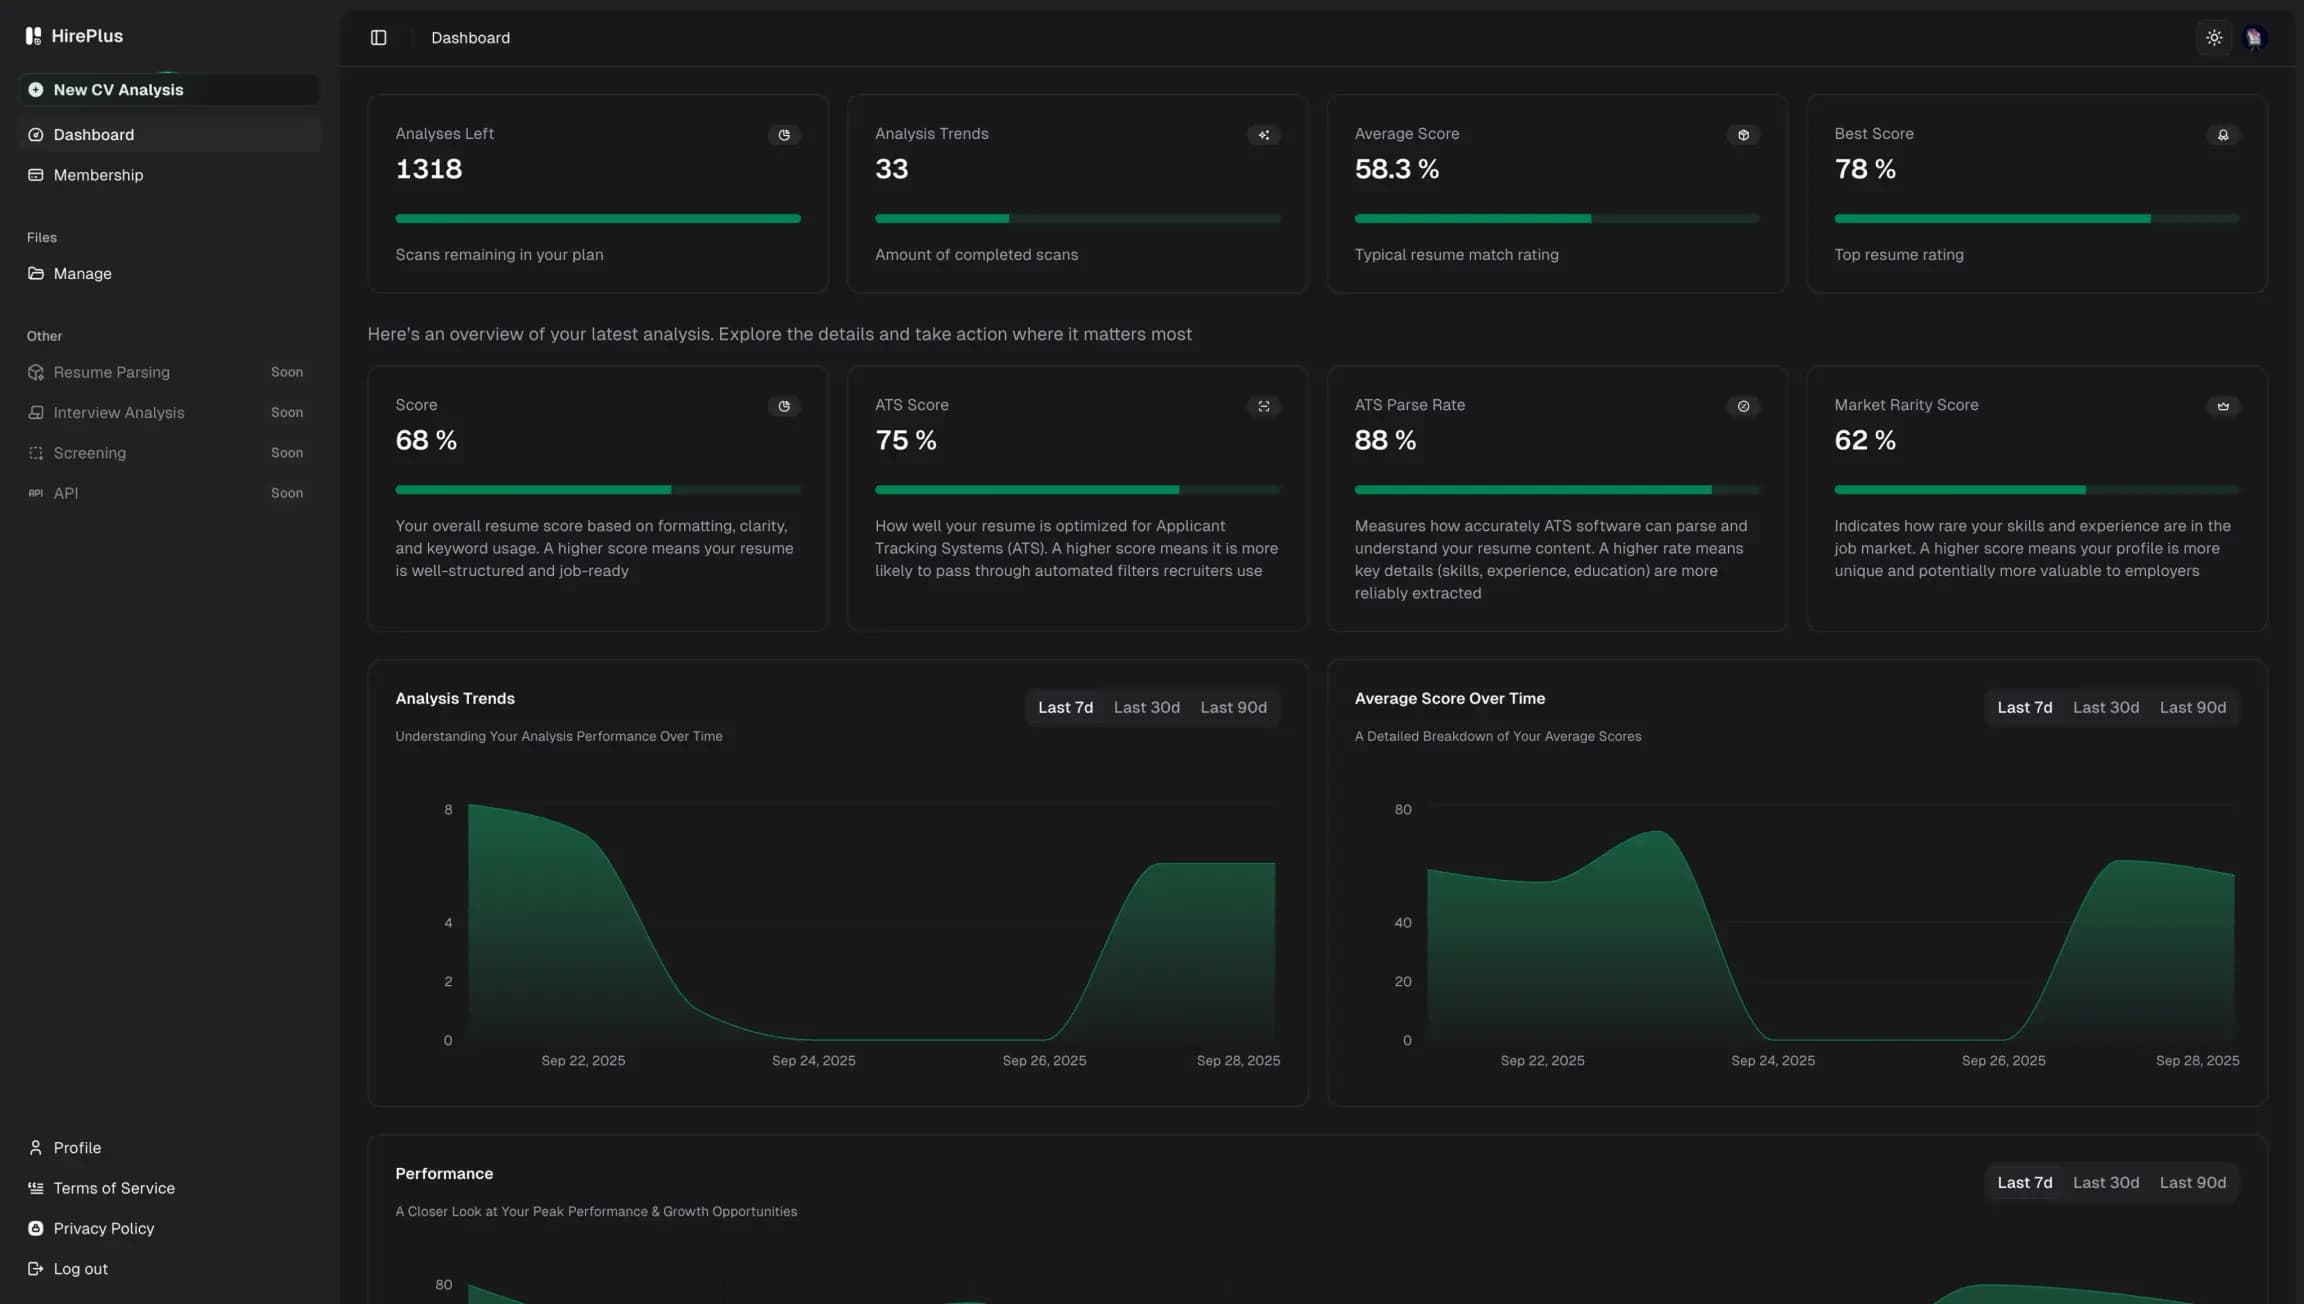This screenshot has width=2304, height=1304.
Task: Switch Analysis Trends chart to Last 30d
Action: pyautogui.click(x=1146, y=707)
